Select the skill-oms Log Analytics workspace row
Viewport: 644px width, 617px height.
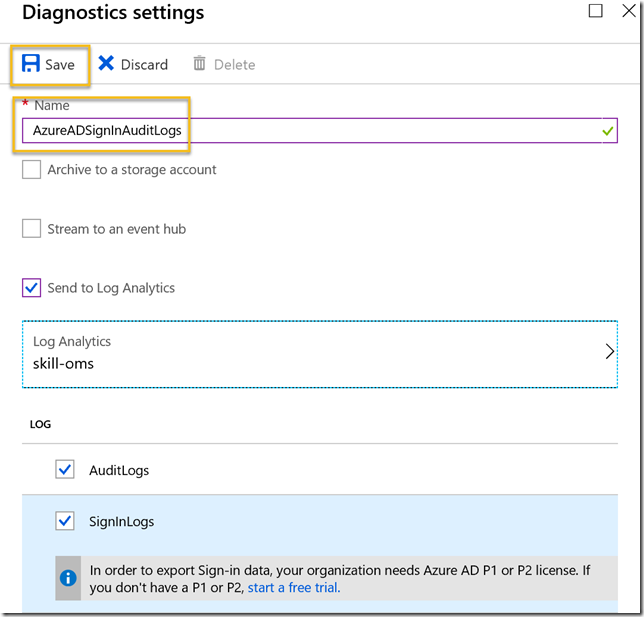pos(320,354)
